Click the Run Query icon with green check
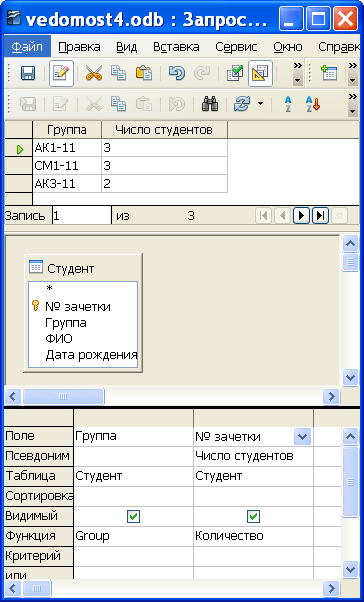This screenshot has width=364, height=602. coord(235,73)
